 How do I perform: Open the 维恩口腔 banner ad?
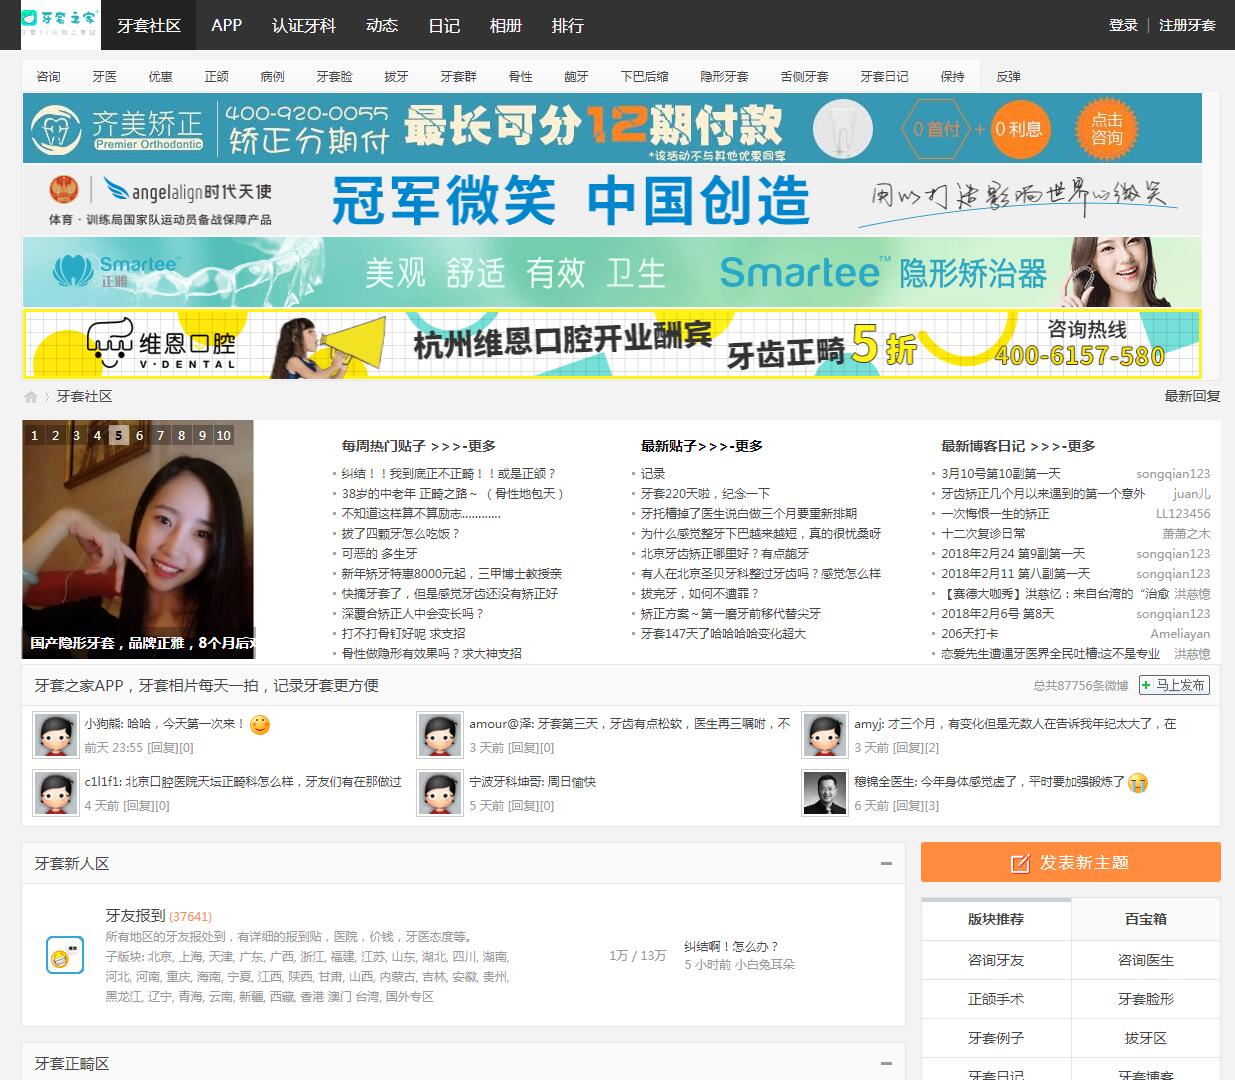[612, 344]
